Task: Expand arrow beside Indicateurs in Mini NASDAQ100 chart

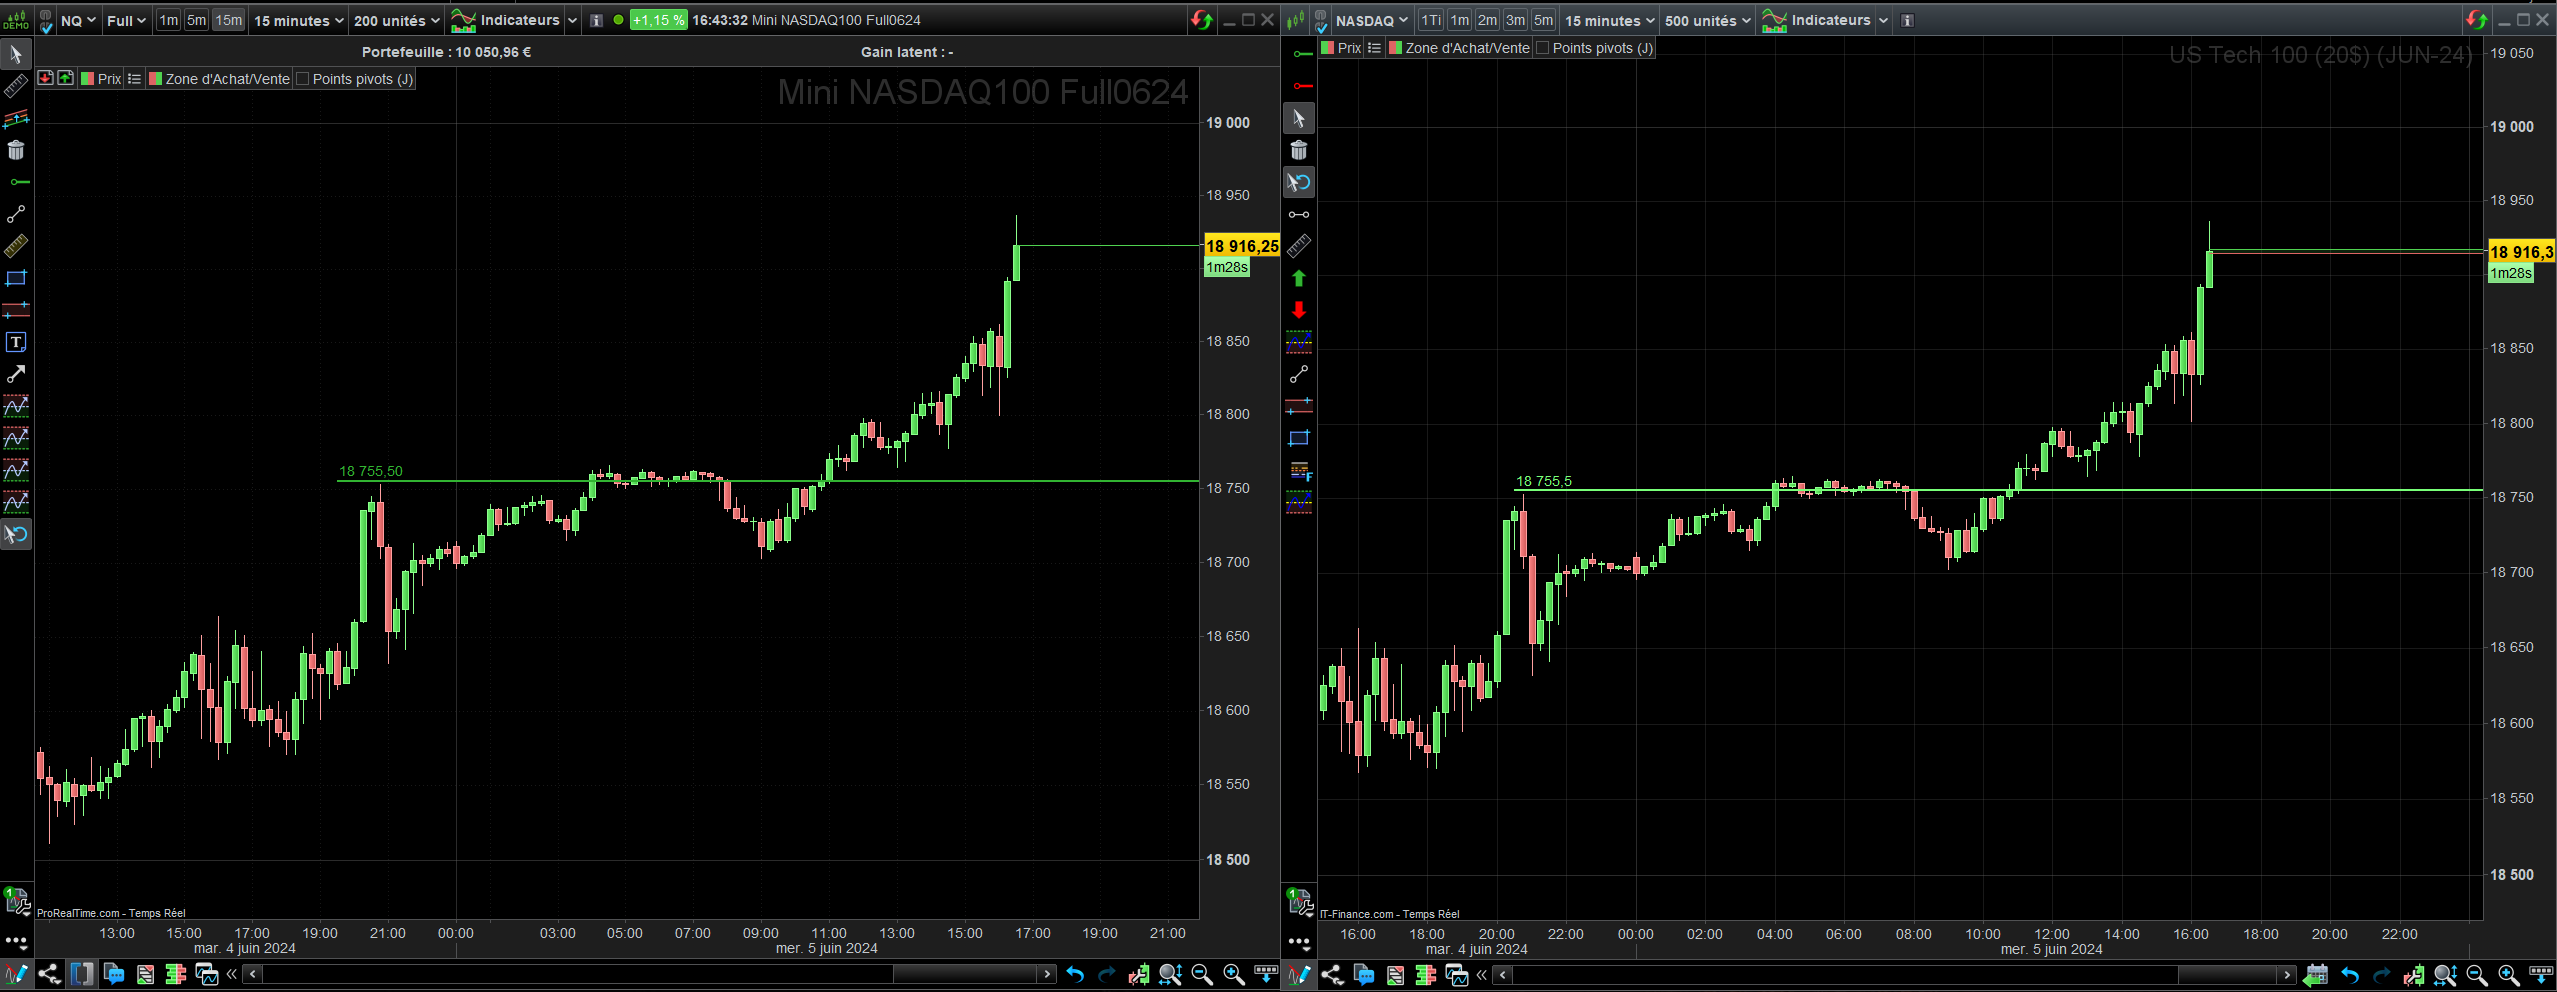Action: tap(572, 20)
